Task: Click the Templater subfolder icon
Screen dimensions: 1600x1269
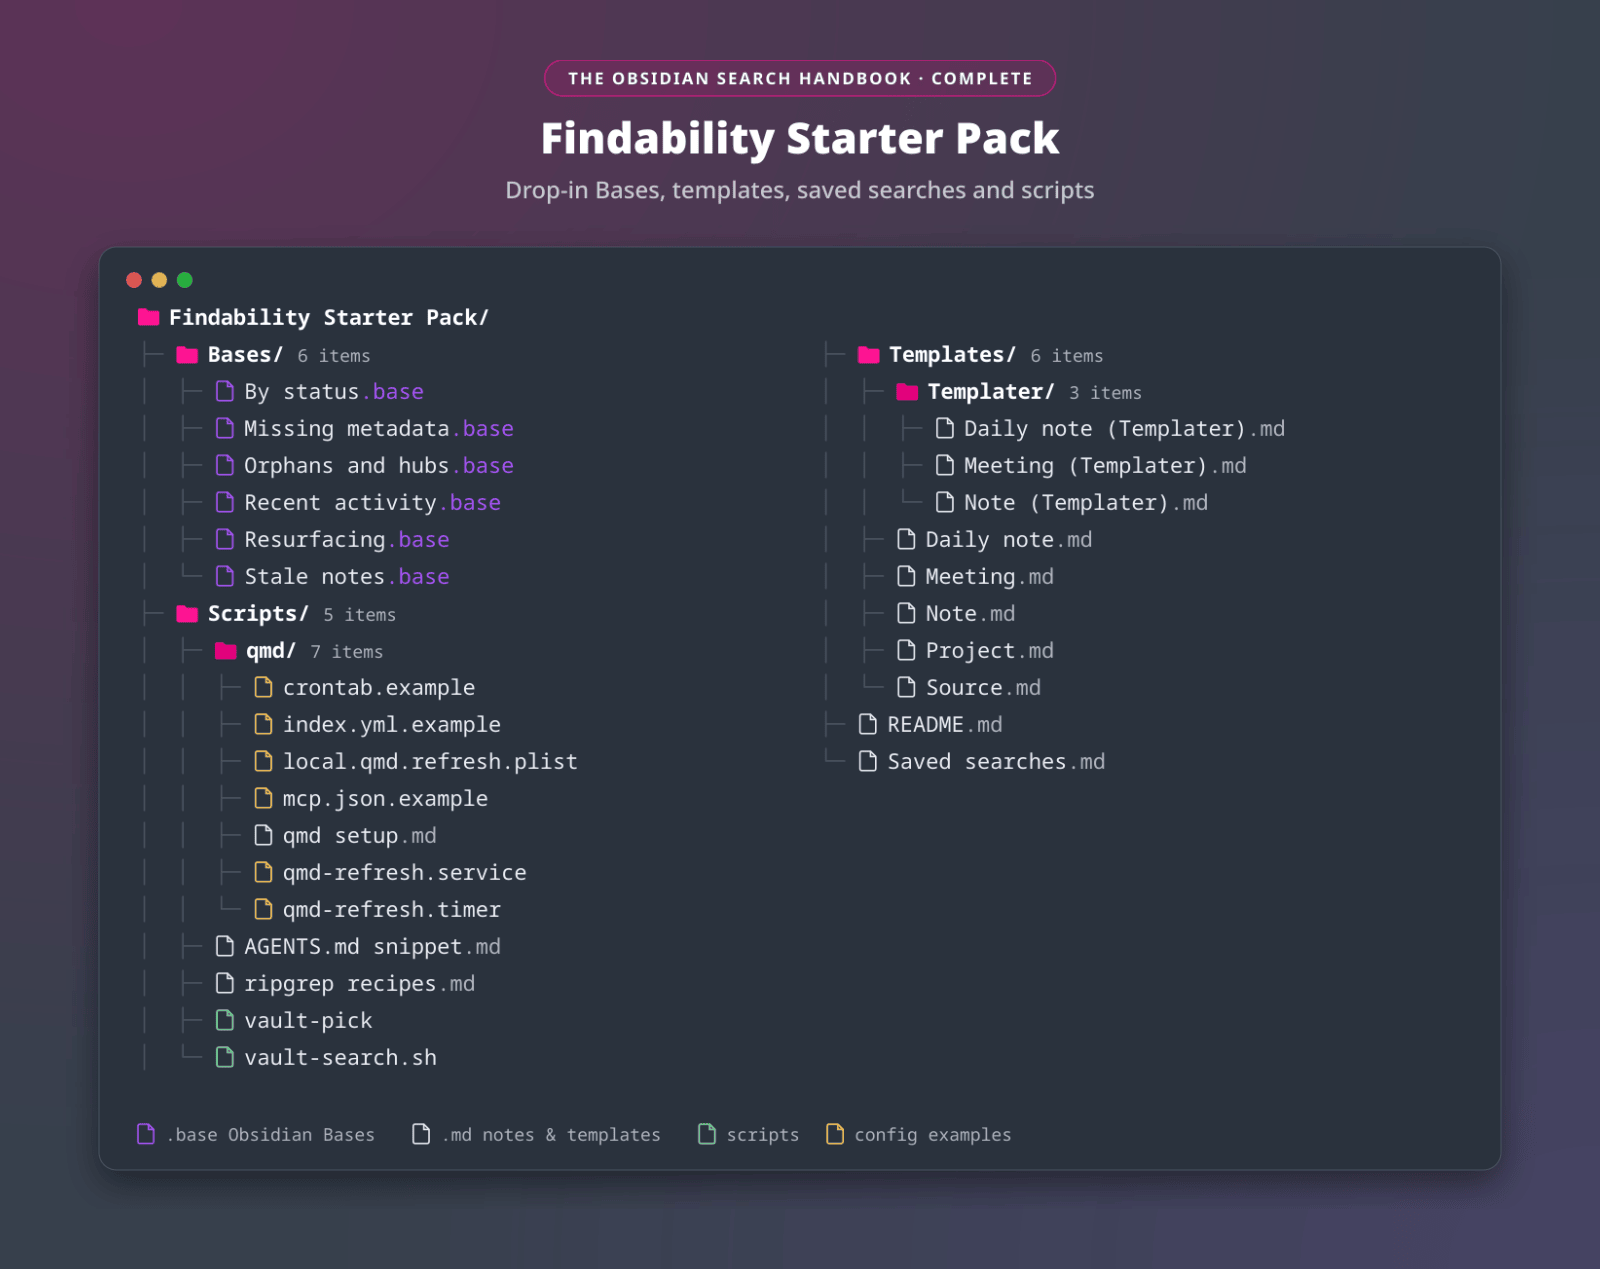Action: tap(907, 392)
